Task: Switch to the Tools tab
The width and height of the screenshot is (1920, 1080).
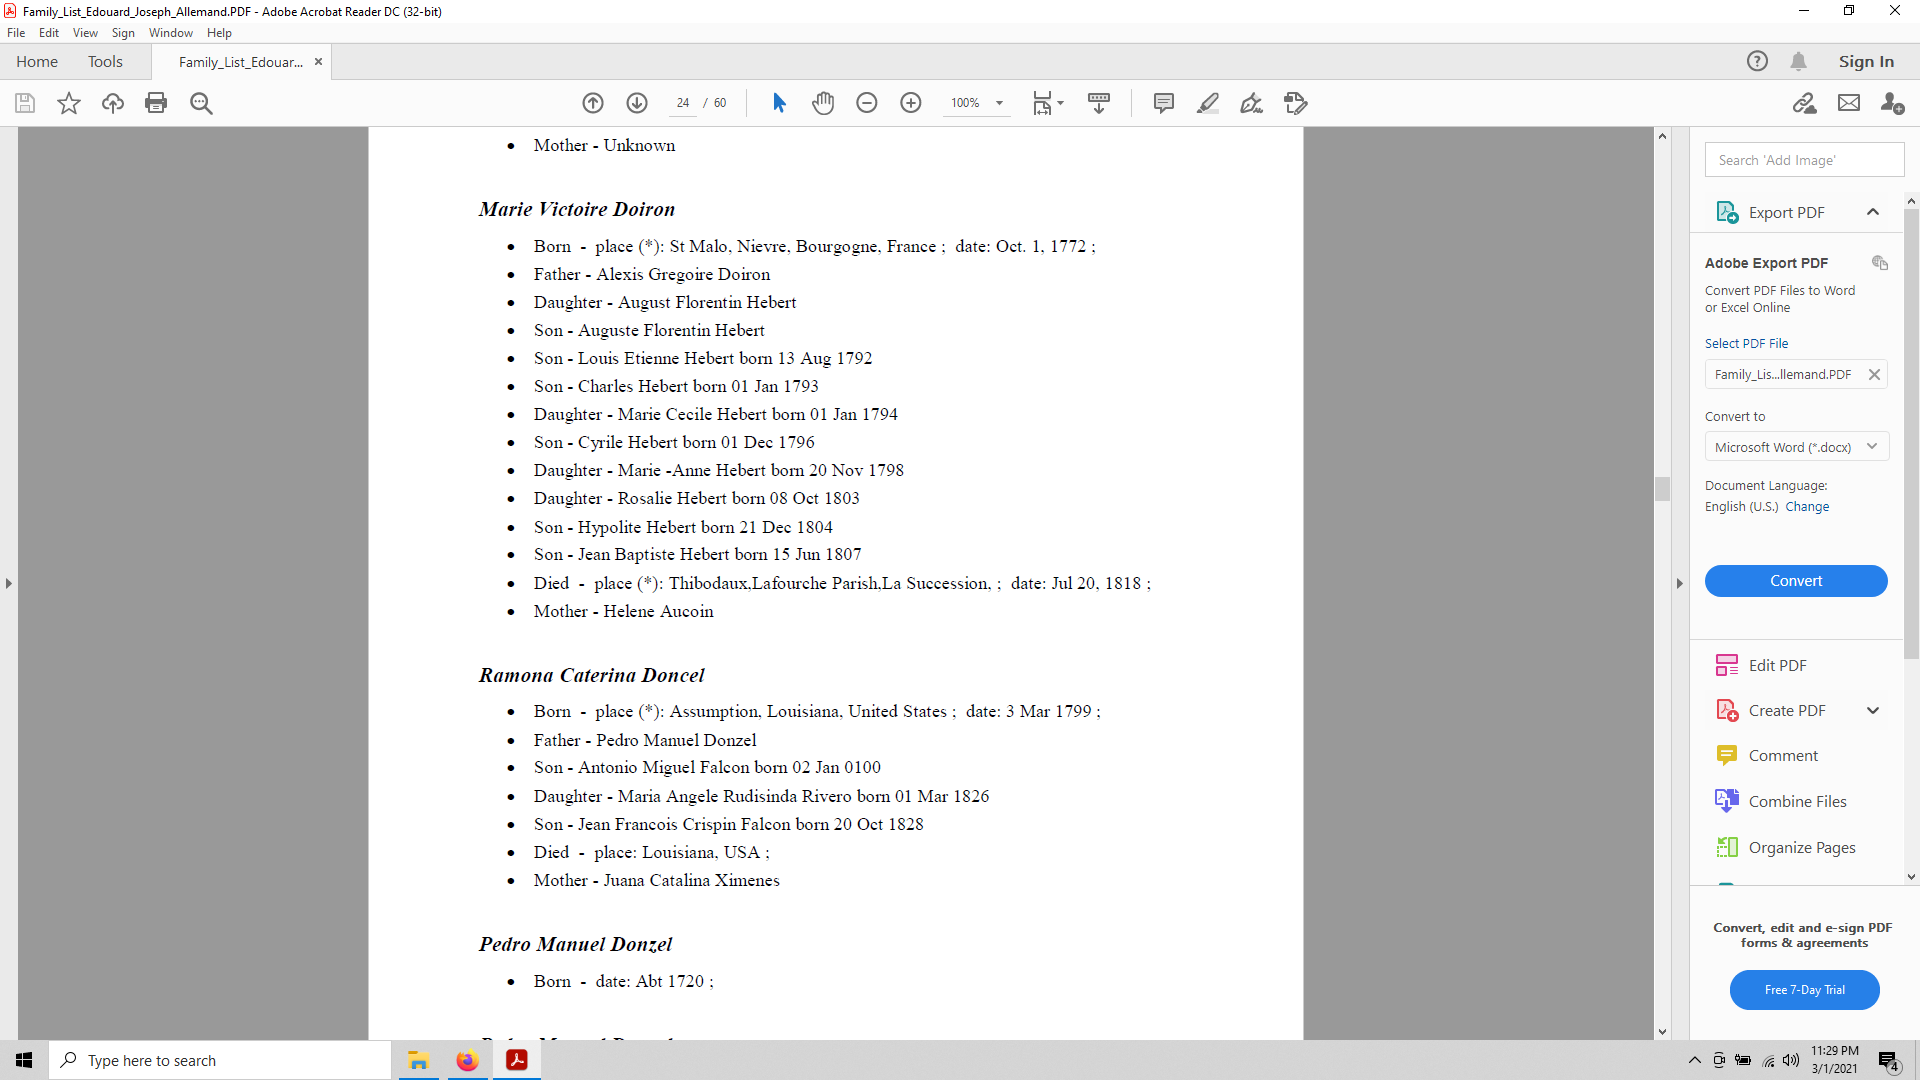Action: (x=105, y=62)
